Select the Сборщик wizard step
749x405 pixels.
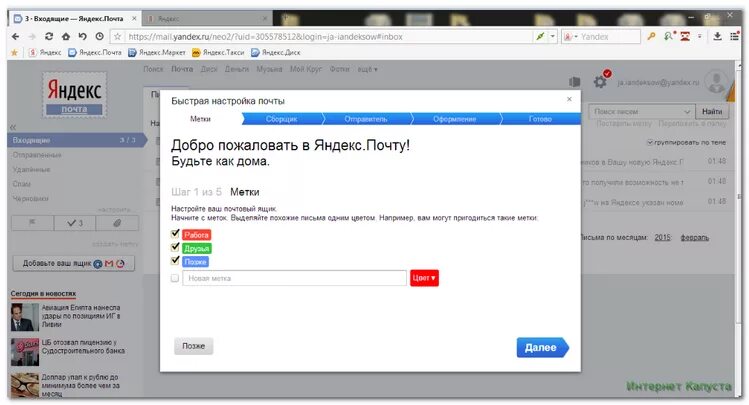point(281,119)
